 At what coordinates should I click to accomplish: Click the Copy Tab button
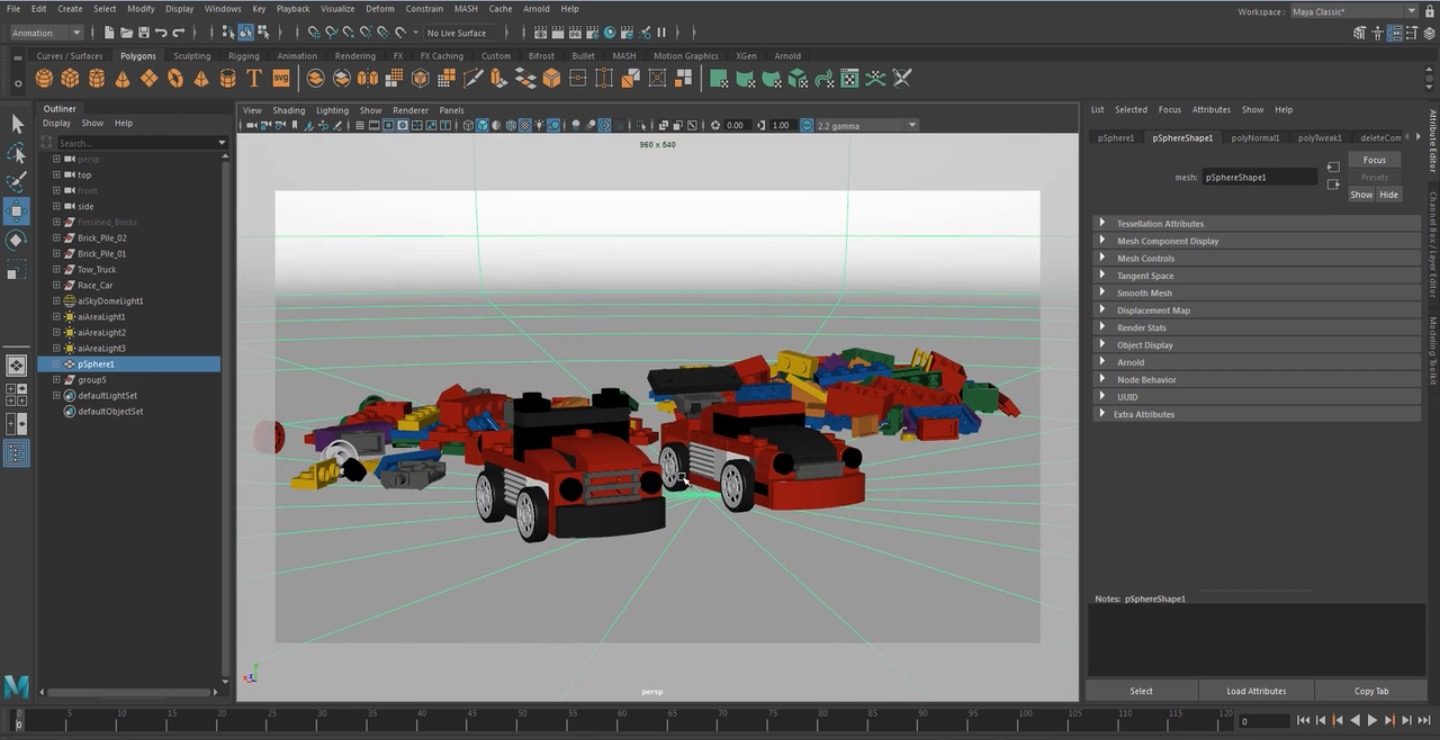click(1371, 691)
